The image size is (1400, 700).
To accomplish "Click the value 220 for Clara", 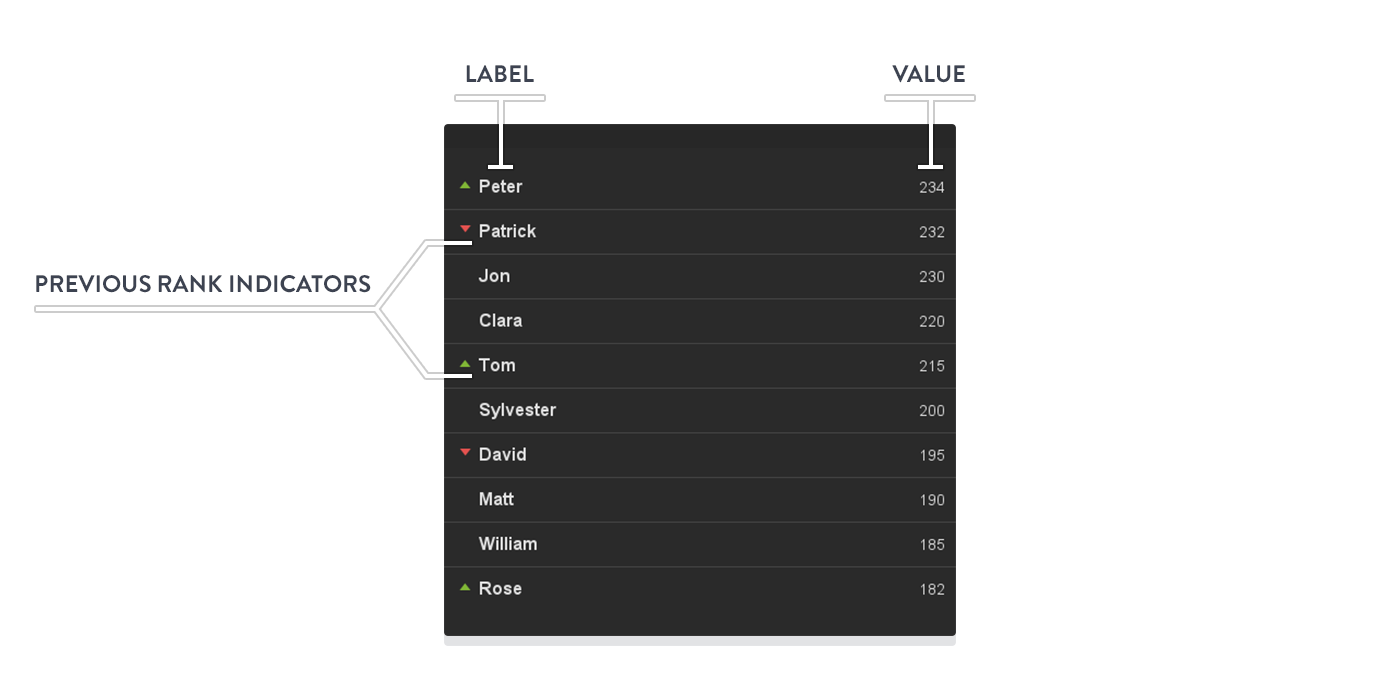I will pyautogui.click(x=932, y=321).
